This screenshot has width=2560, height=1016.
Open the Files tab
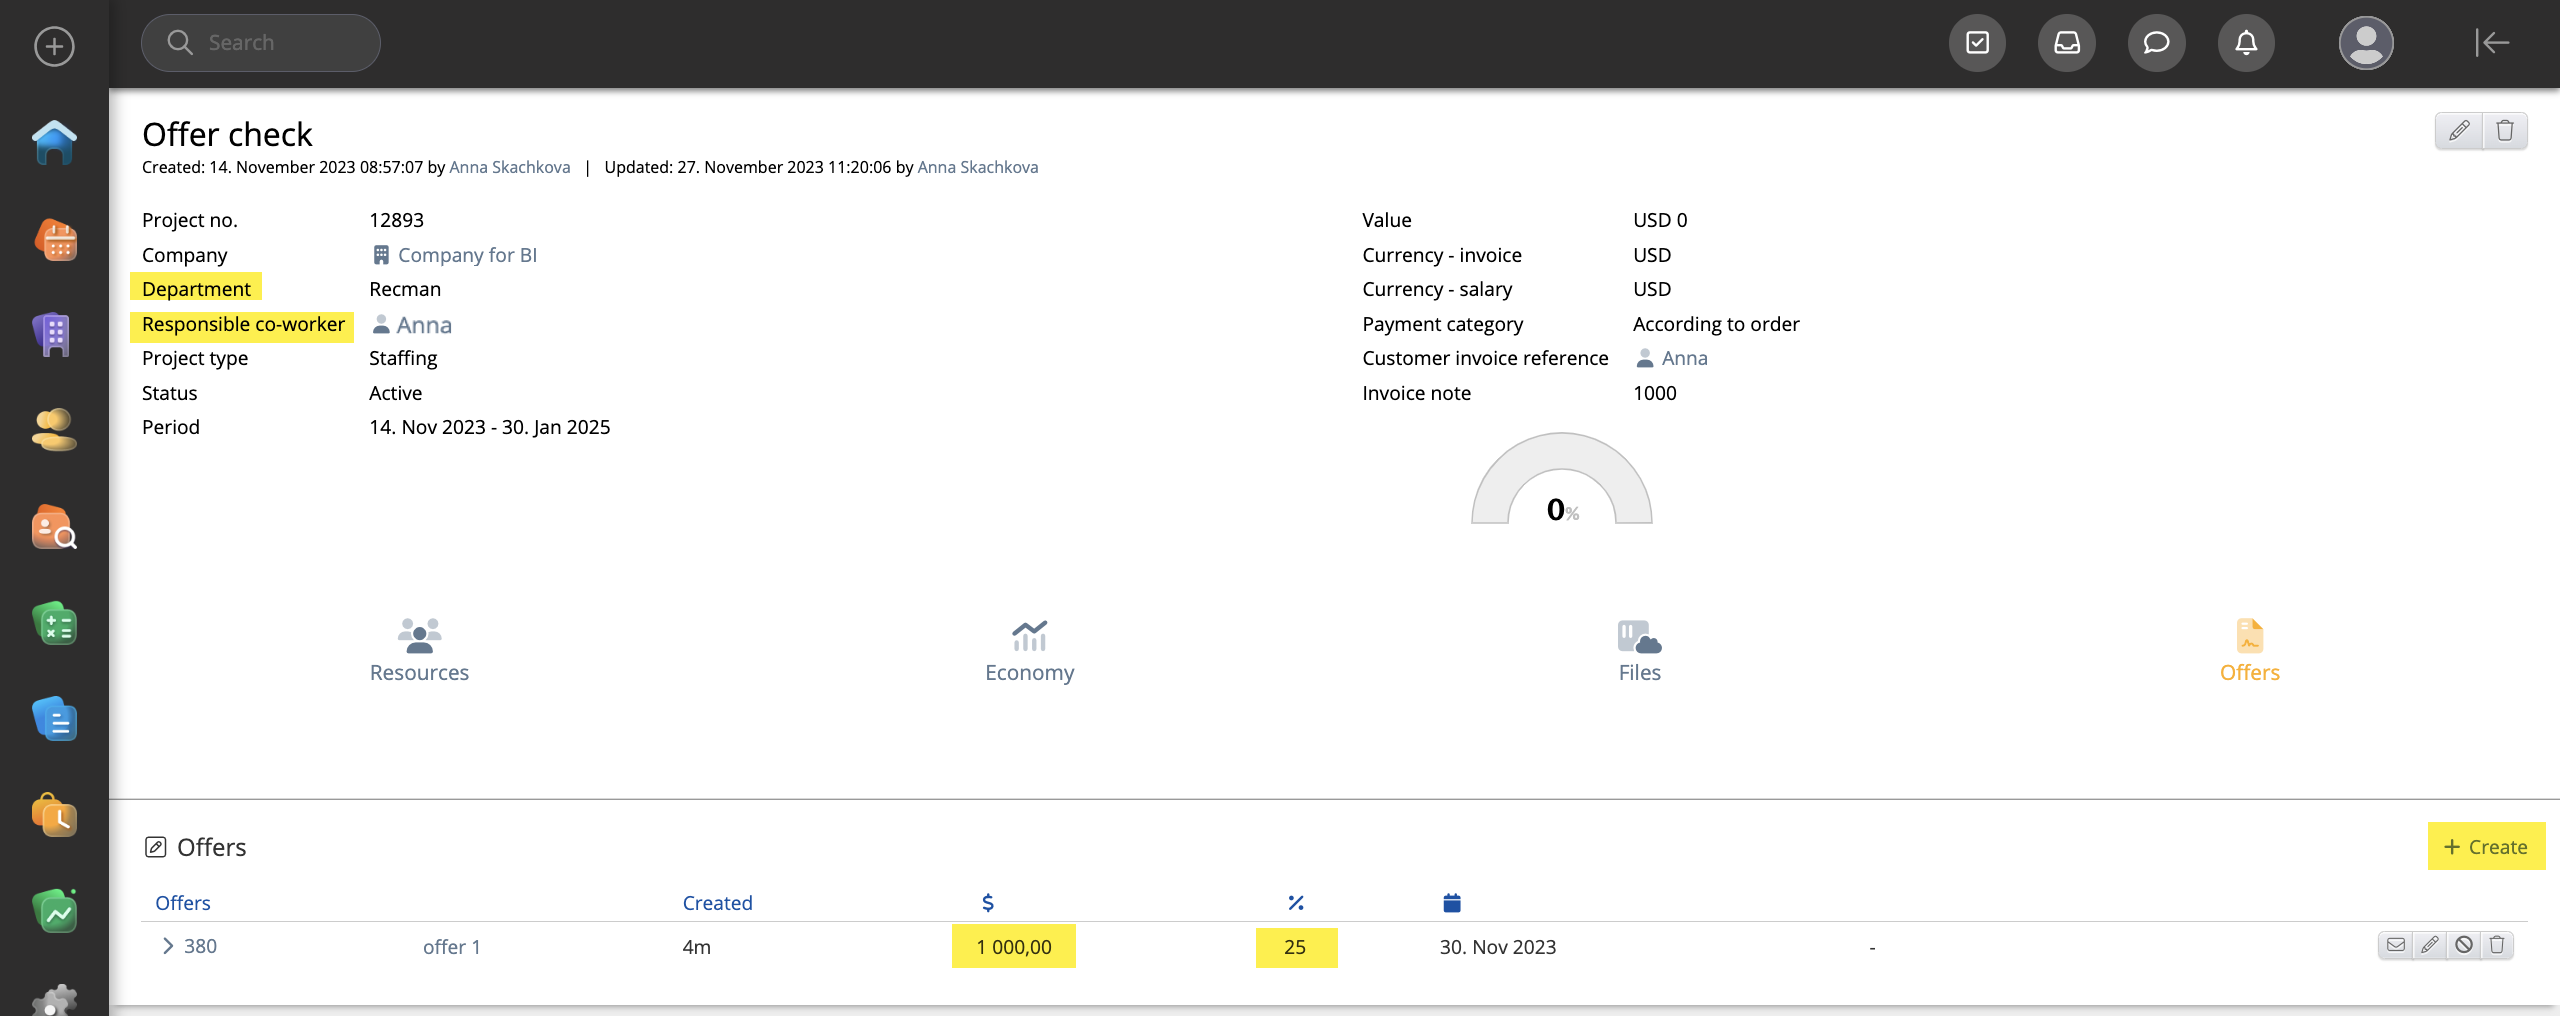pyautogui.click(x=1639, y=650)
